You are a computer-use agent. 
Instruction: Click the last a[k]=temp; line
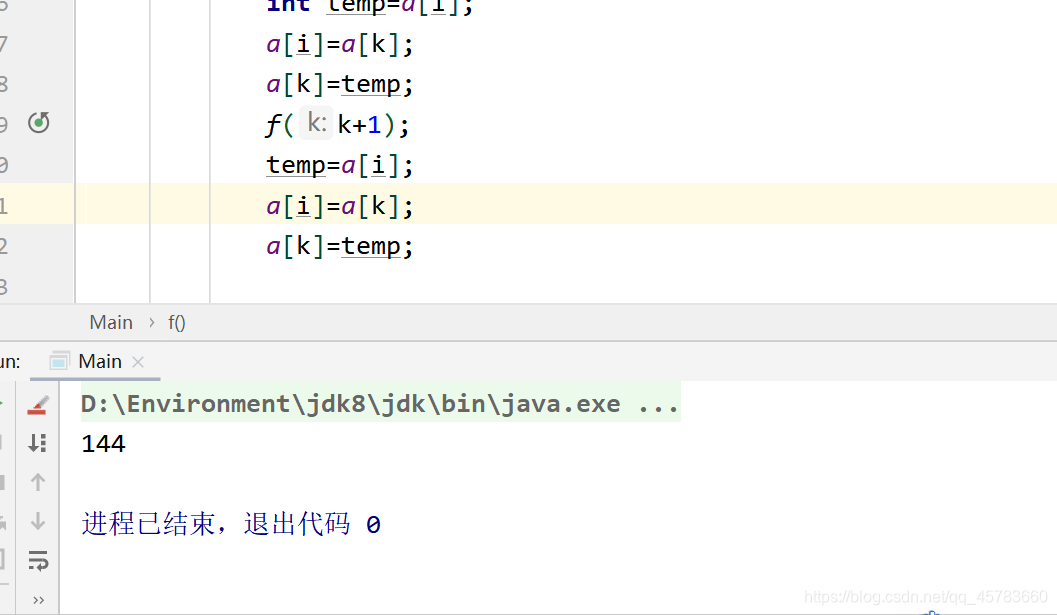click(x=340, y=246)
